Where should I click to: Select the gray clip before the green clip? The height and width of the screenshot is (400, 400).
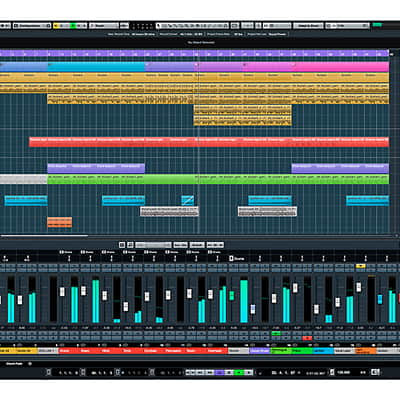(x=23, y=179)
